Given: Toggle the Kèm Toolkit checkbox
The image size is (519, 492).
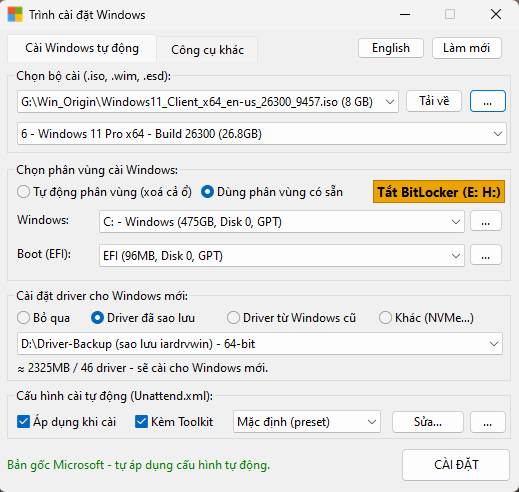Looking at the screenshot, I should (x=174, y=422).
